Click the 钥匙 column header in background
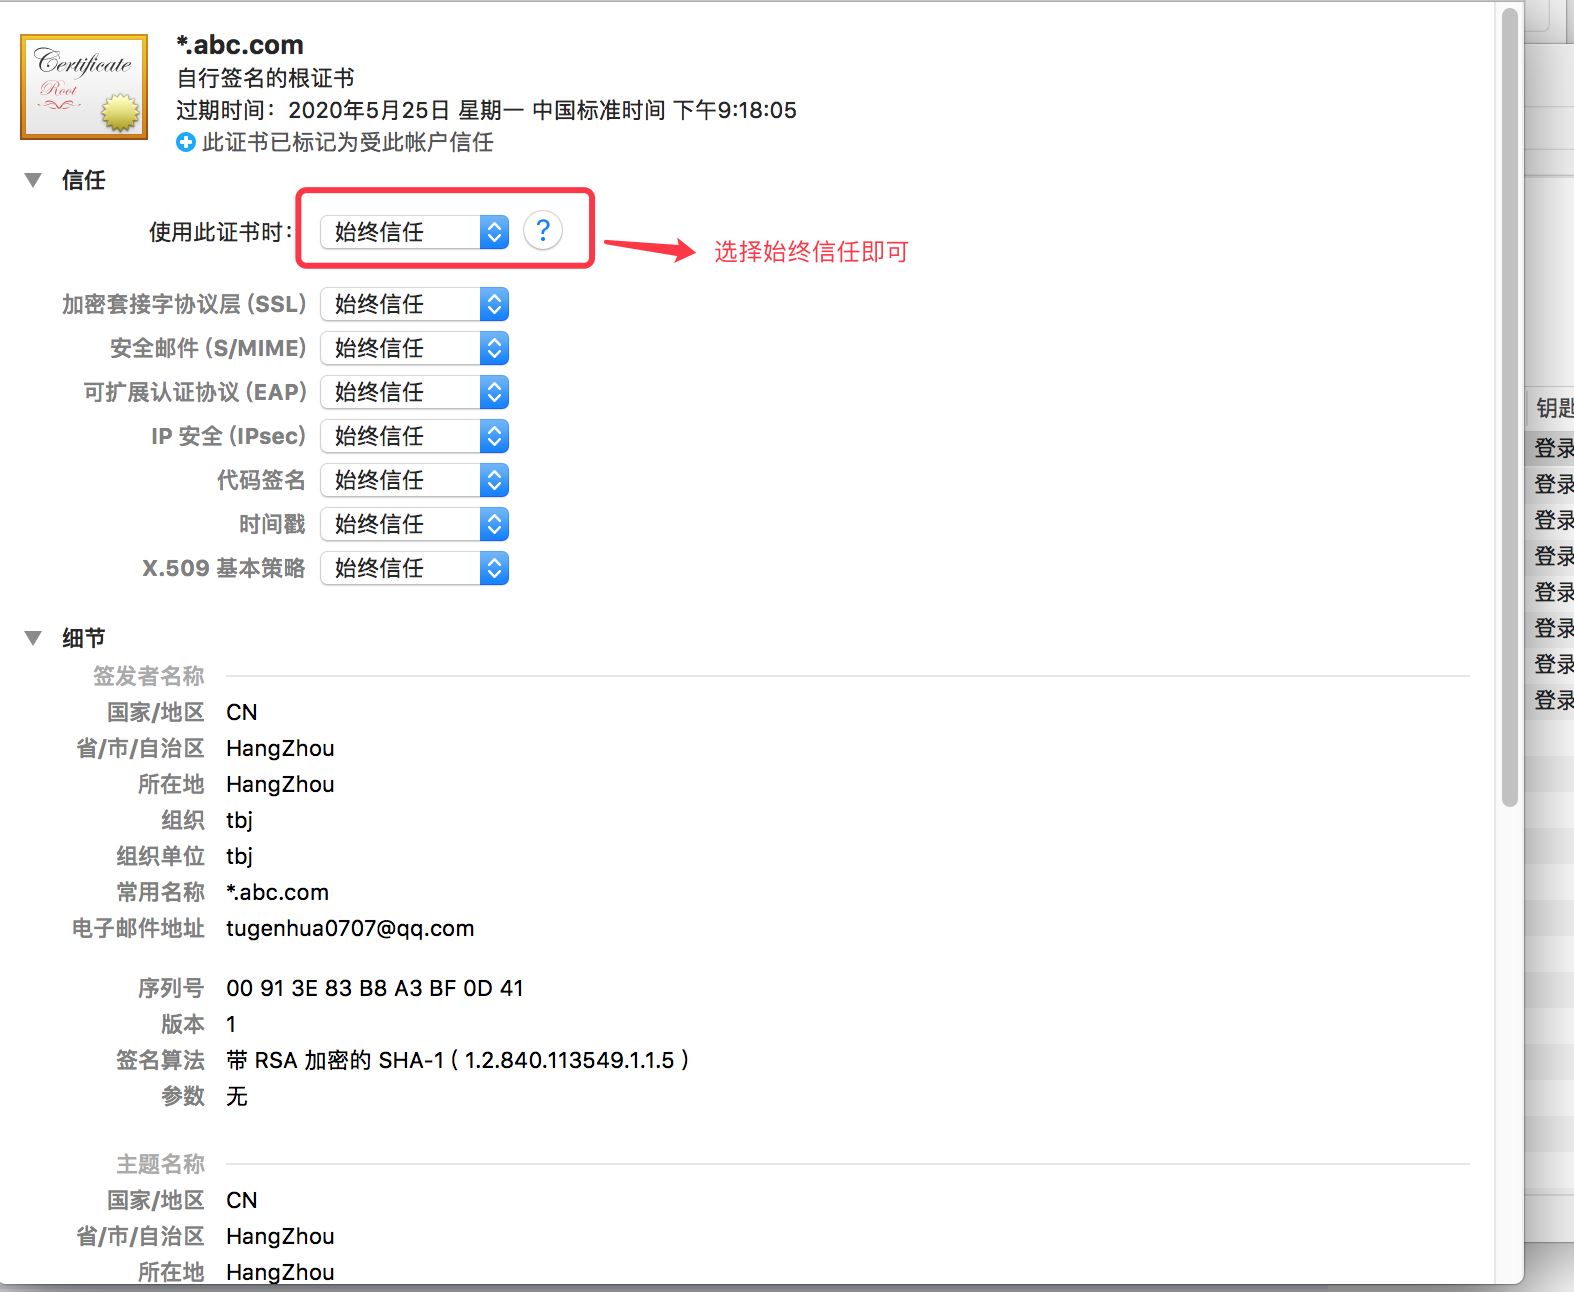This screenshot has height=1292, width=1574. coord(1554,408)
